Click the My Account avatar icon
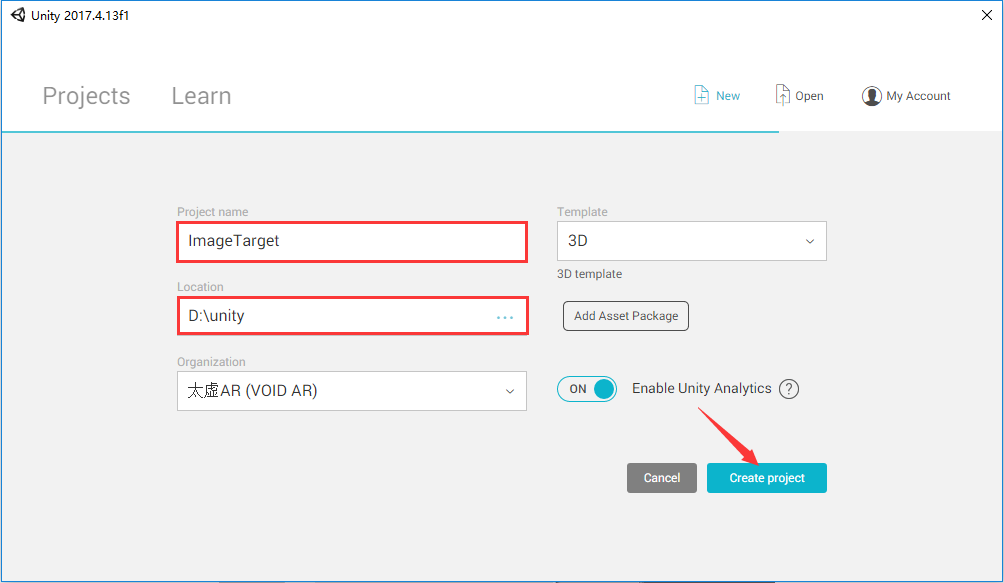1004x583 pixels. [x=871, y=96]
